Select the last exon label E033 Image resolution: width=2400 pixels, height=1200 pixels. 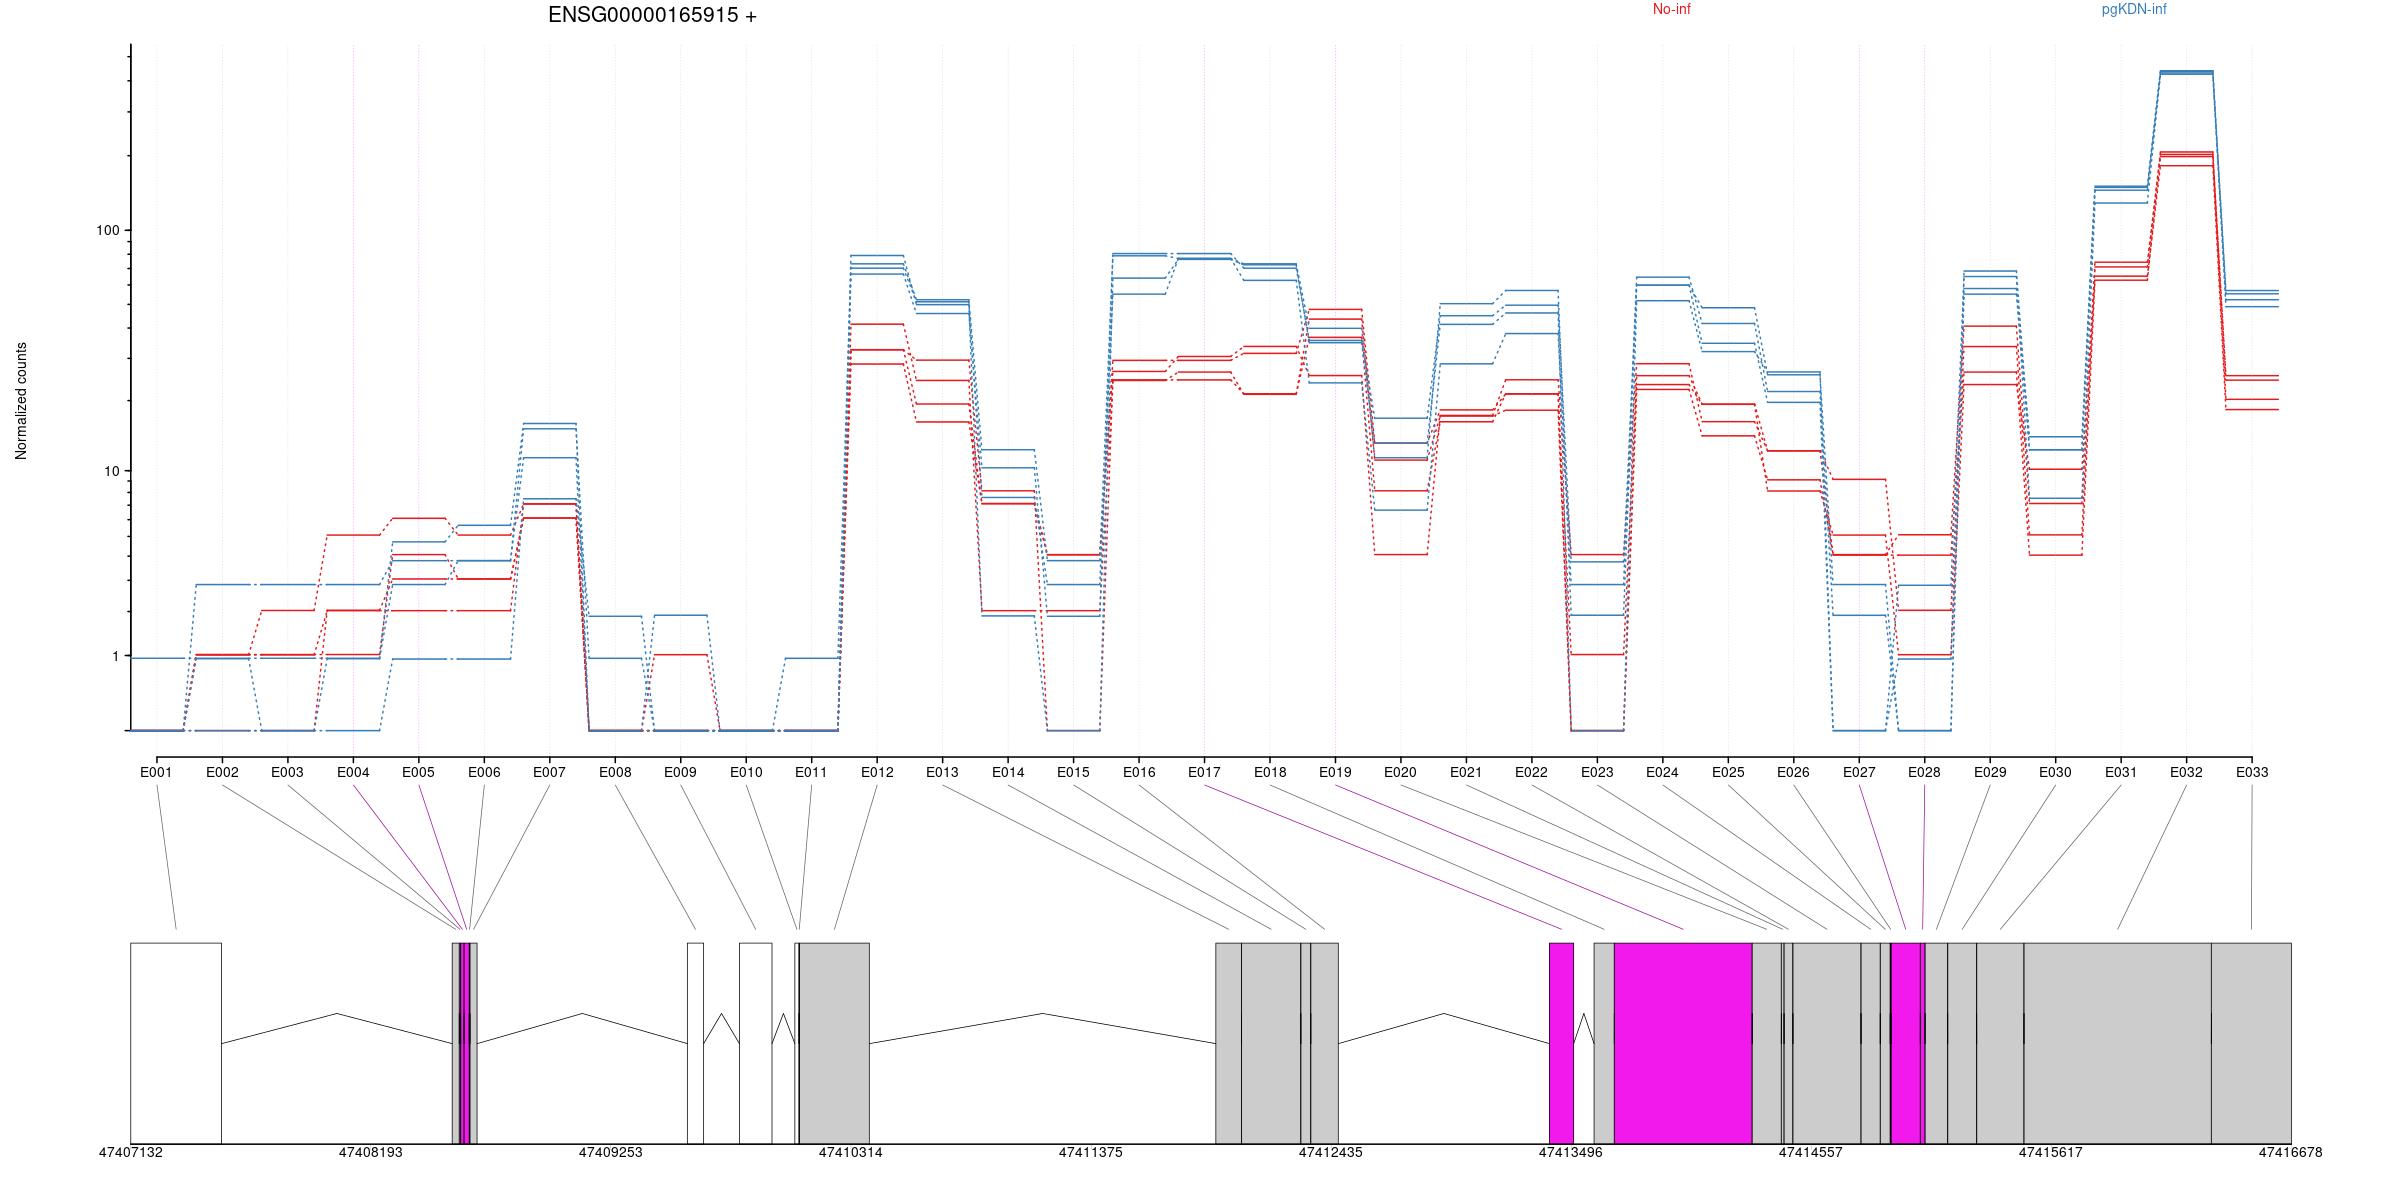[x=2252, y=772]
